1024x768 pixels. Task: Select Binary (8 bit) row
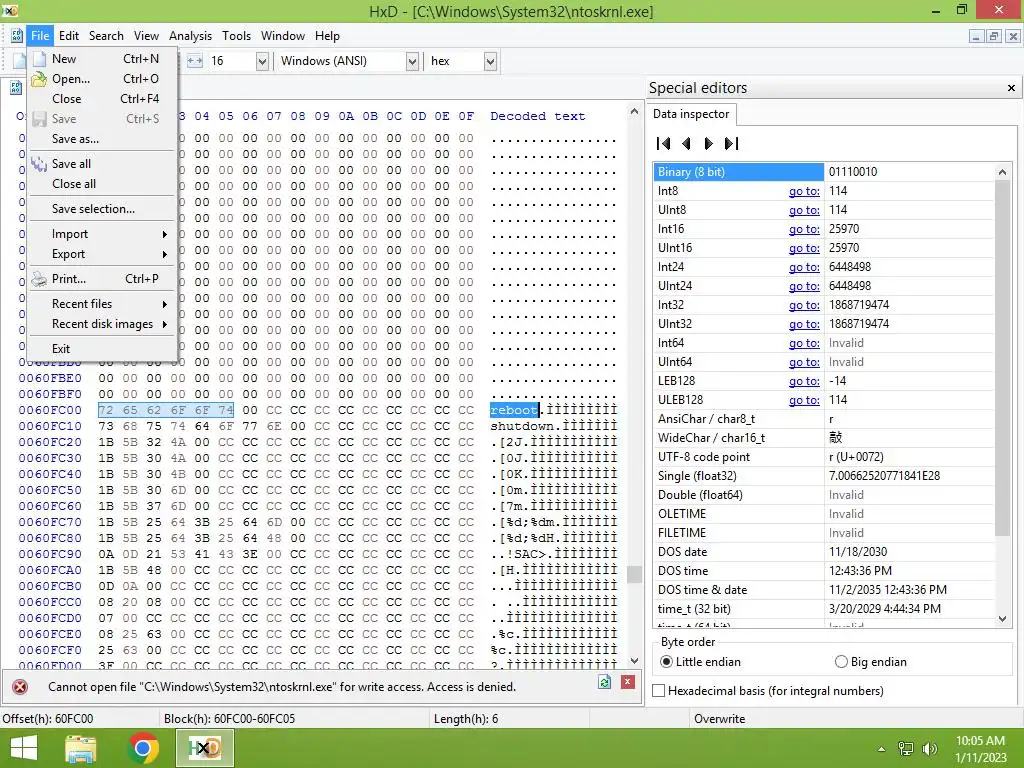point(824,172)
